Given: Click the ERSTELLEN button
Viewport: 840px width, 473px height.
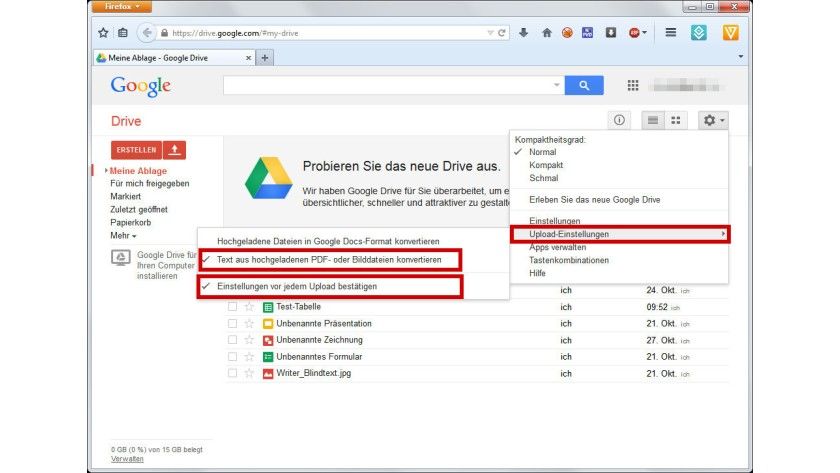Looking at the screenshot, I should (x=136, y=150).
